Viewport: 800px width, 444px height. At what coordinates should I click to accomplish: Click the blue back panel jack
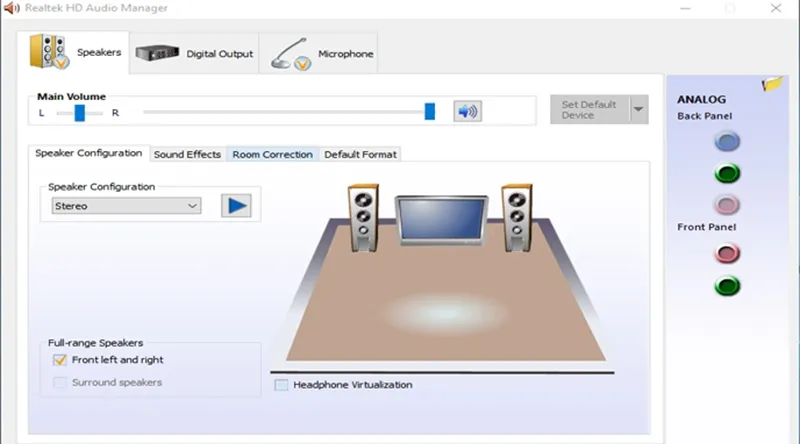click(727, 142)
